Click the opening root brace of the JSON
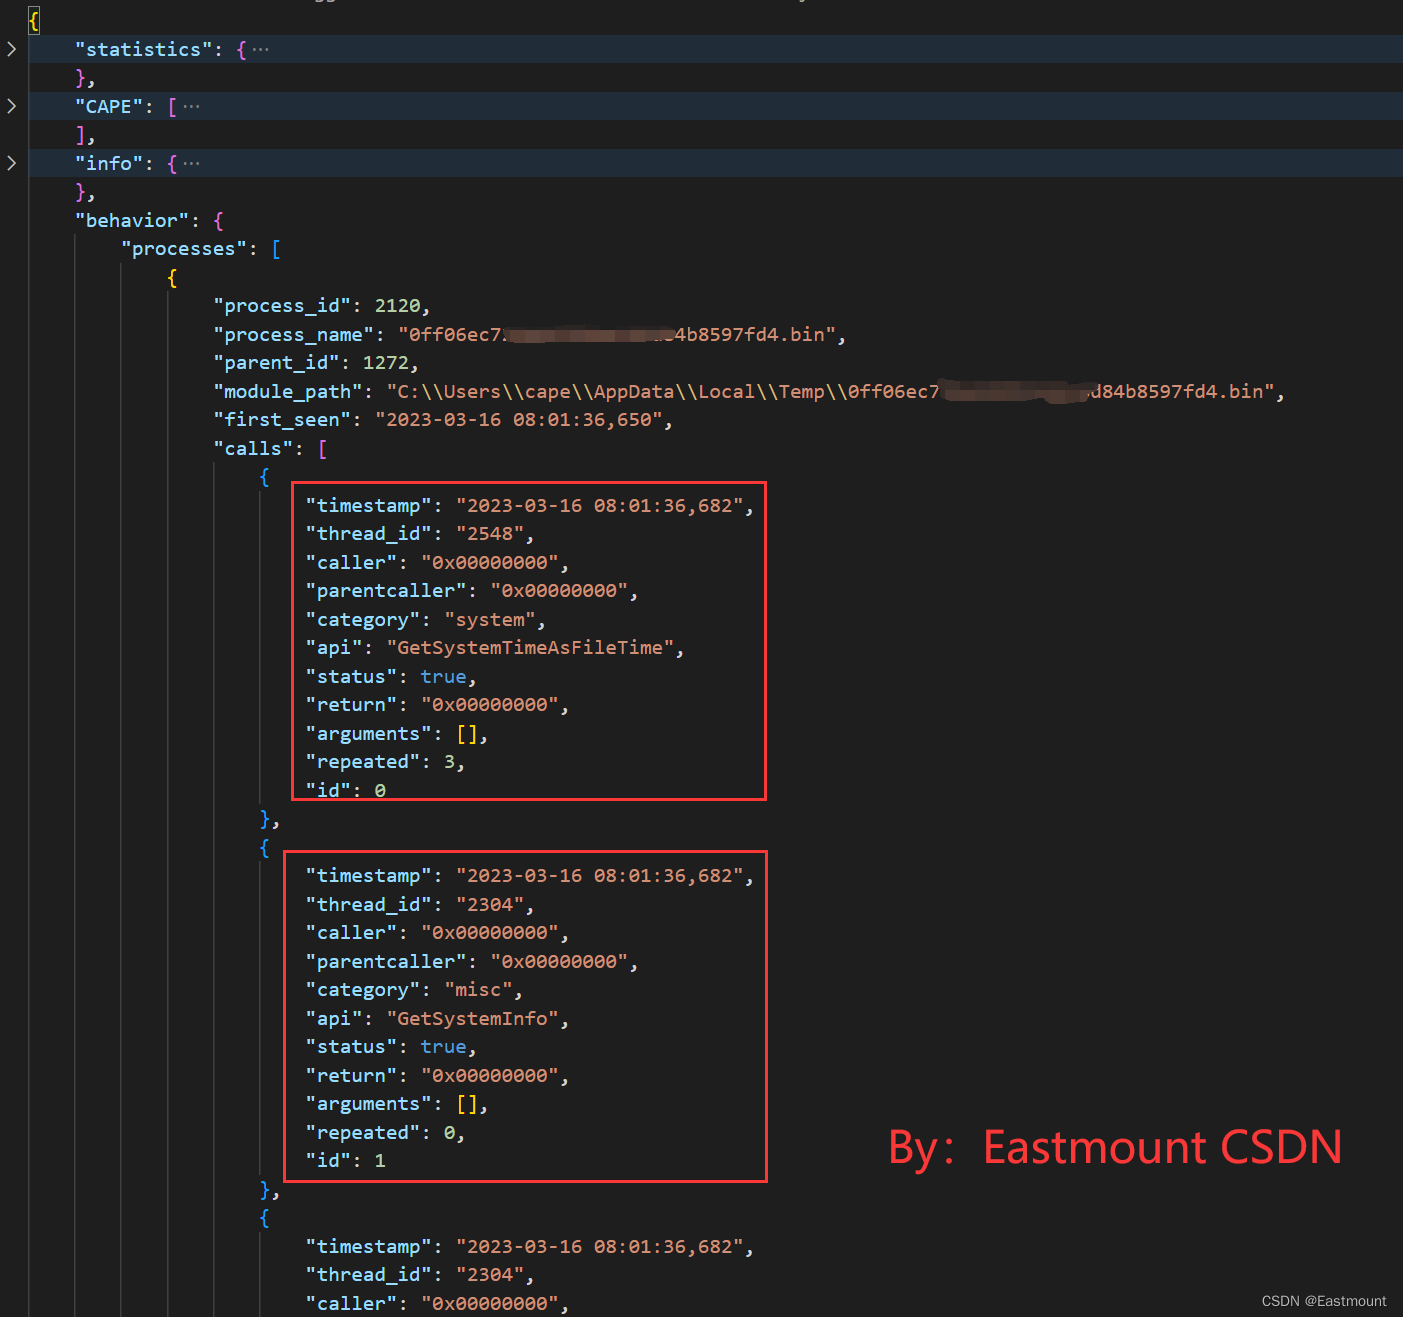This screenshot has height=1317, width=1403. [x=34, y=21]
